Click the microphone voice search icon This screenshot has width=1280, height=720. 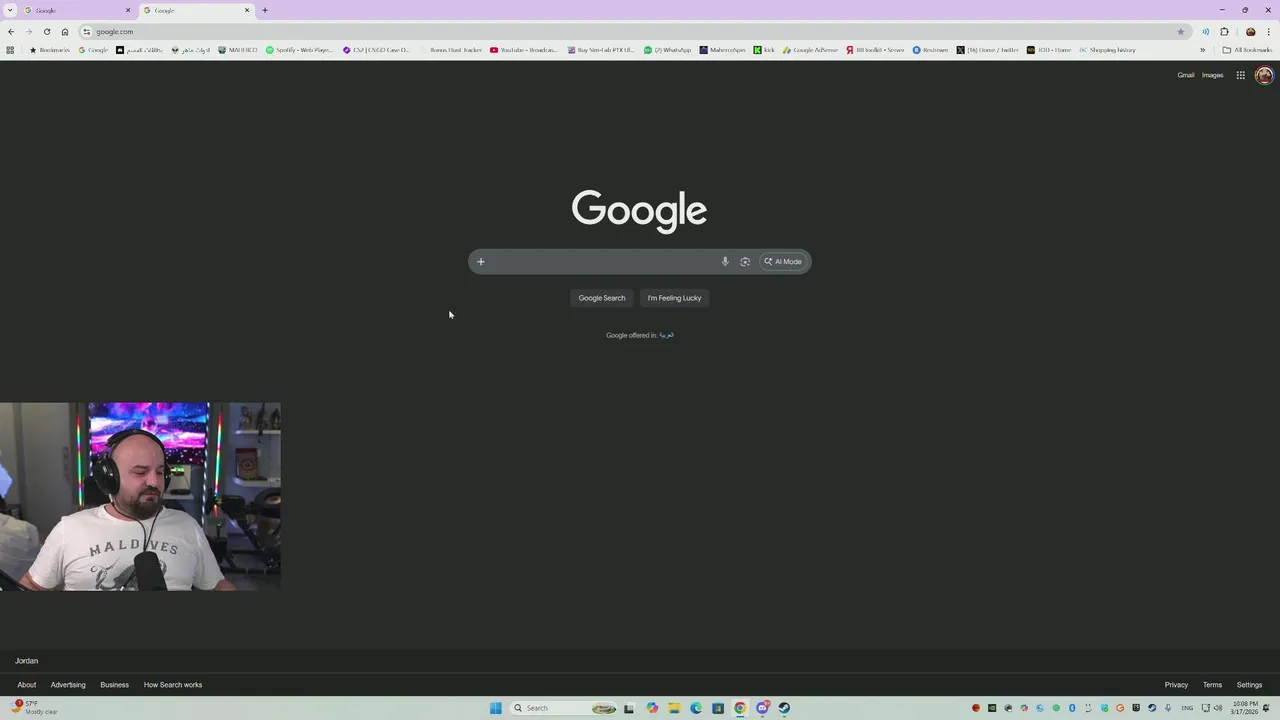[725, 262]
